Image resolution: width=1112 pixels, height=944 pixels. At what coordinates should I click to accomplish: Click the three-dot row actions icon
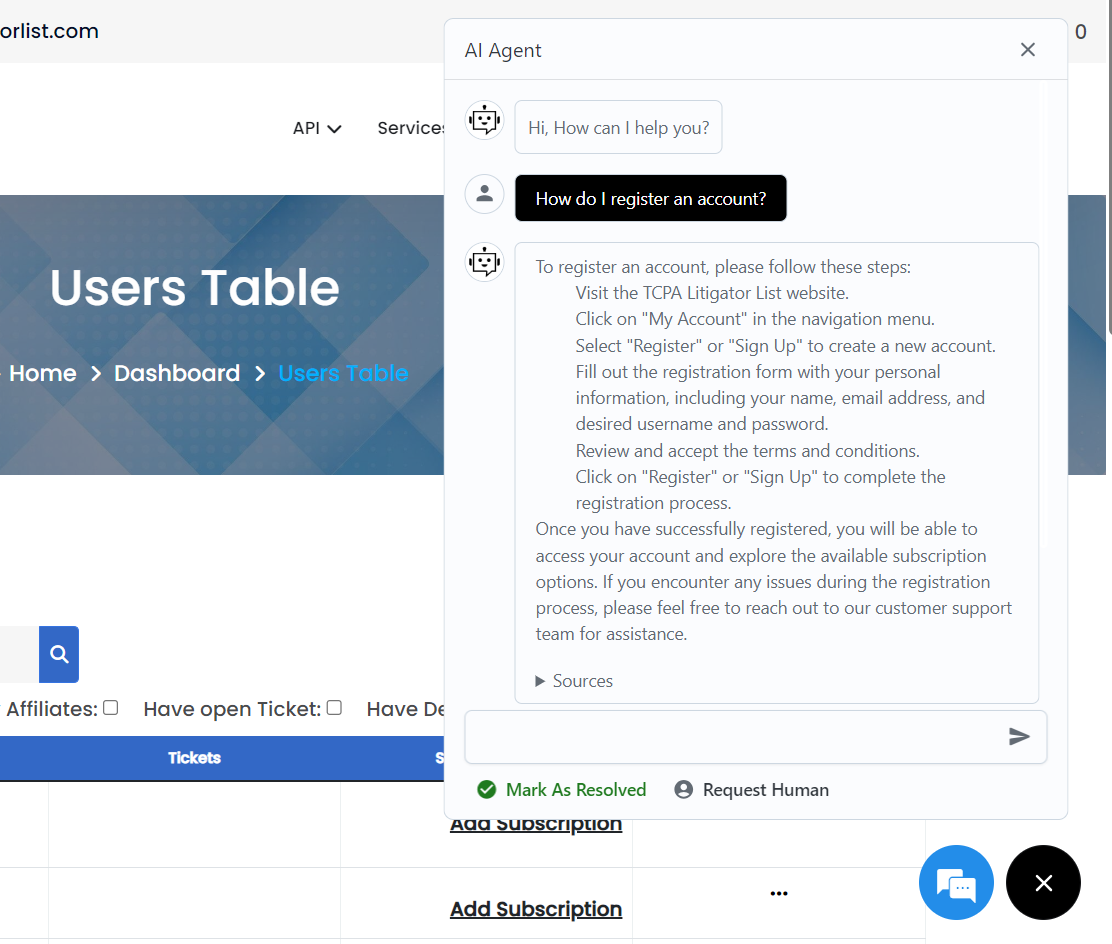[x=779, y=893]
